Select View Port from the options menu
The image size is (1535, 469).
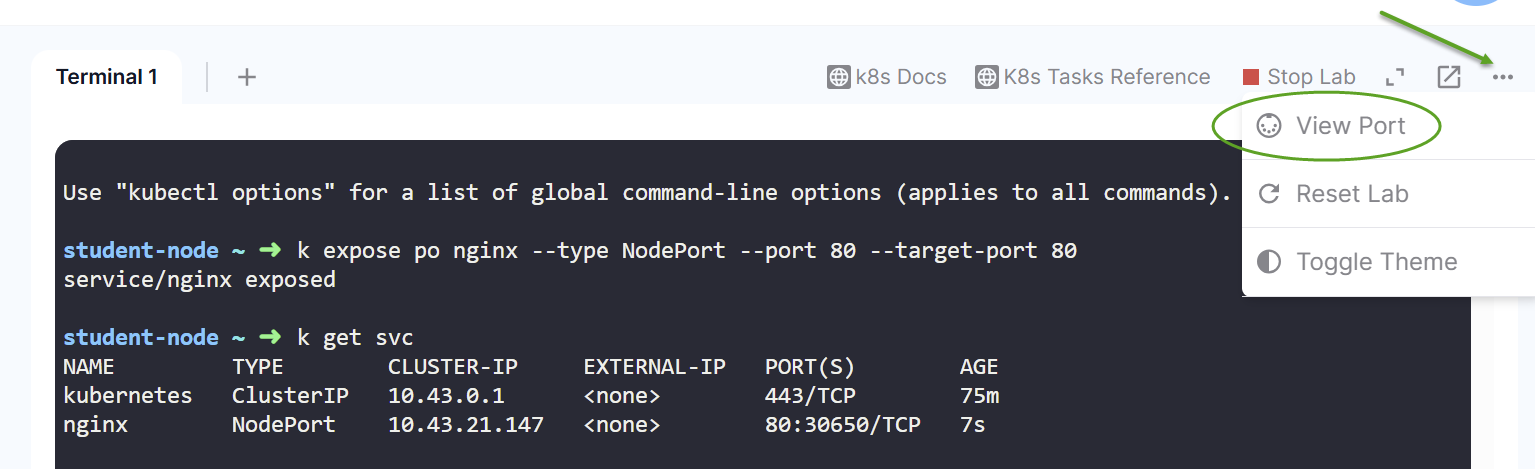(1350, 126)
